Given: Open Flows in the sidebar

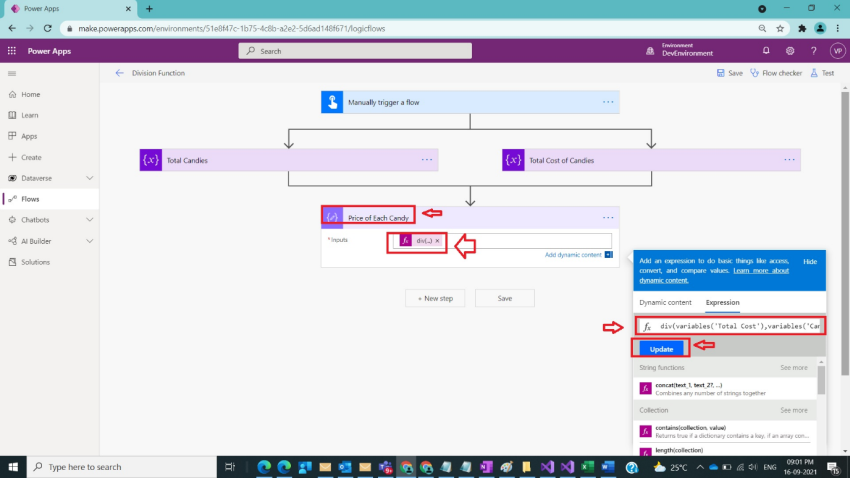Looking at the screenshot, I should [50, 199].
